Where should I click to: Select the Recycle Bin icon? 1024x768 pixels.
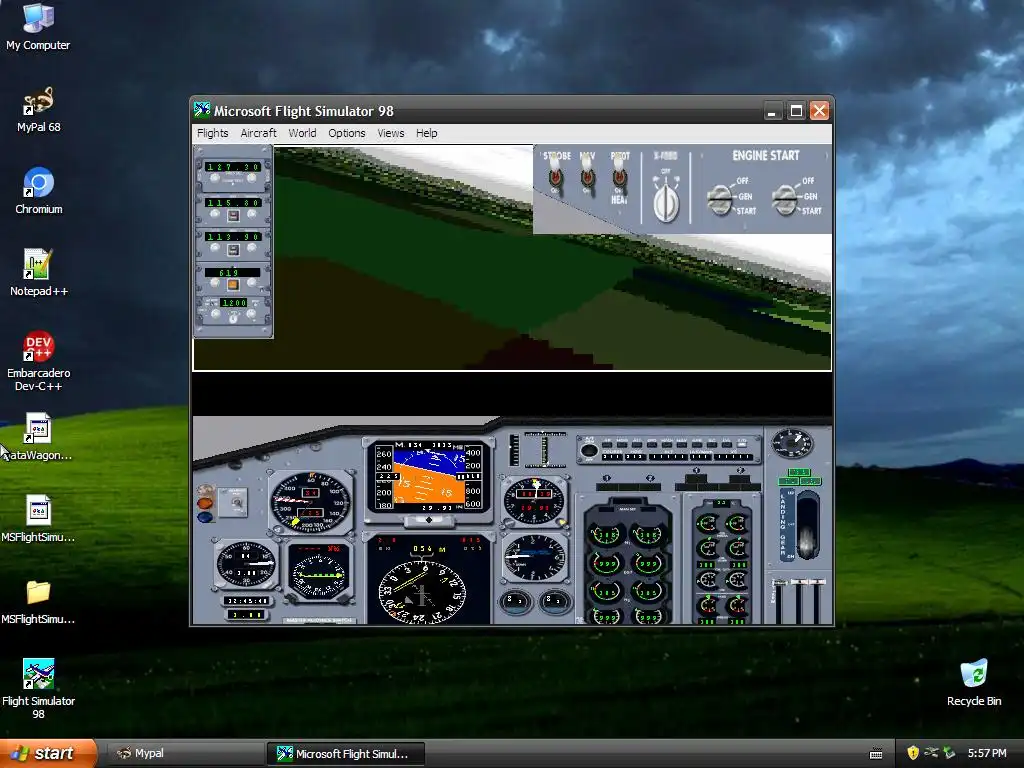point(974,683)
